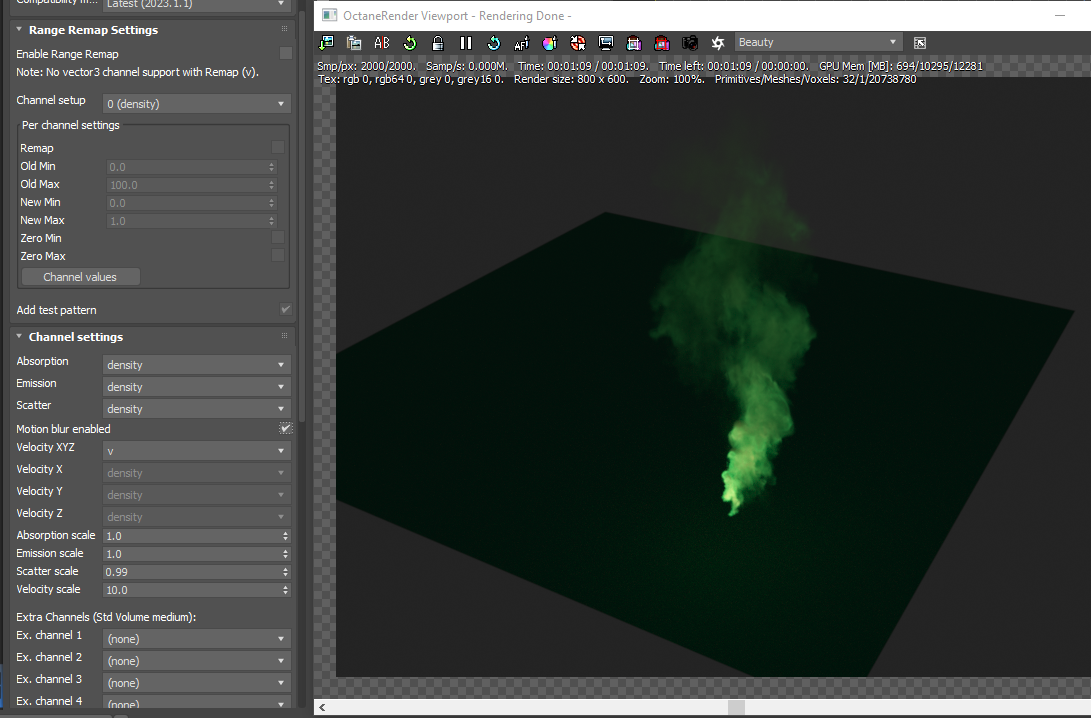
Task: Toggle the Zero Max checkbox
Action: [278, 256]
